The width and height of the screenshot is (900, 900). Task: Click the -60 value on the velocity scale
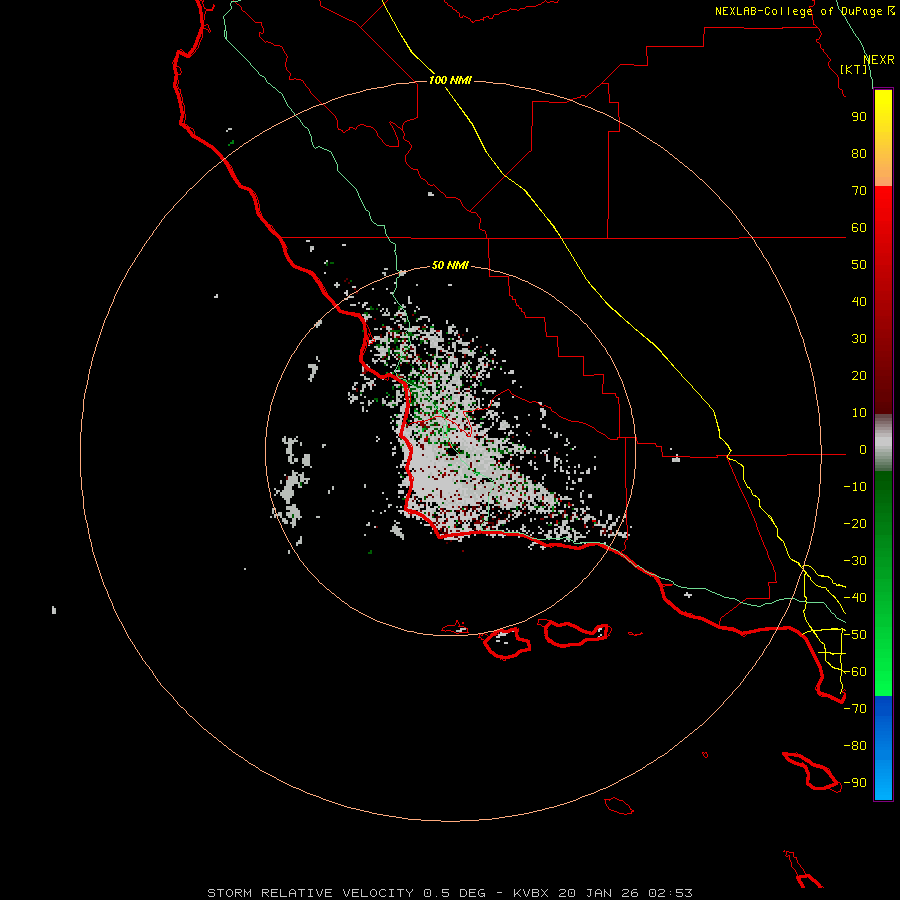[x=855, y=672]
